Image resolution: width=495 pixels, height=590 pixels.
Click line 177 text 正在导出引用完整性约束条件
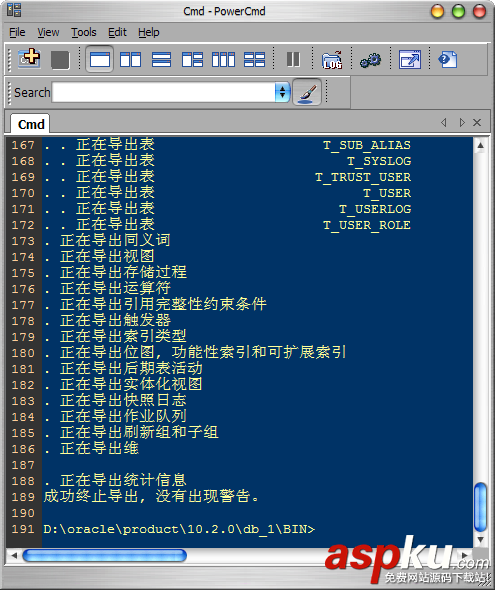(x=163, y=304)
